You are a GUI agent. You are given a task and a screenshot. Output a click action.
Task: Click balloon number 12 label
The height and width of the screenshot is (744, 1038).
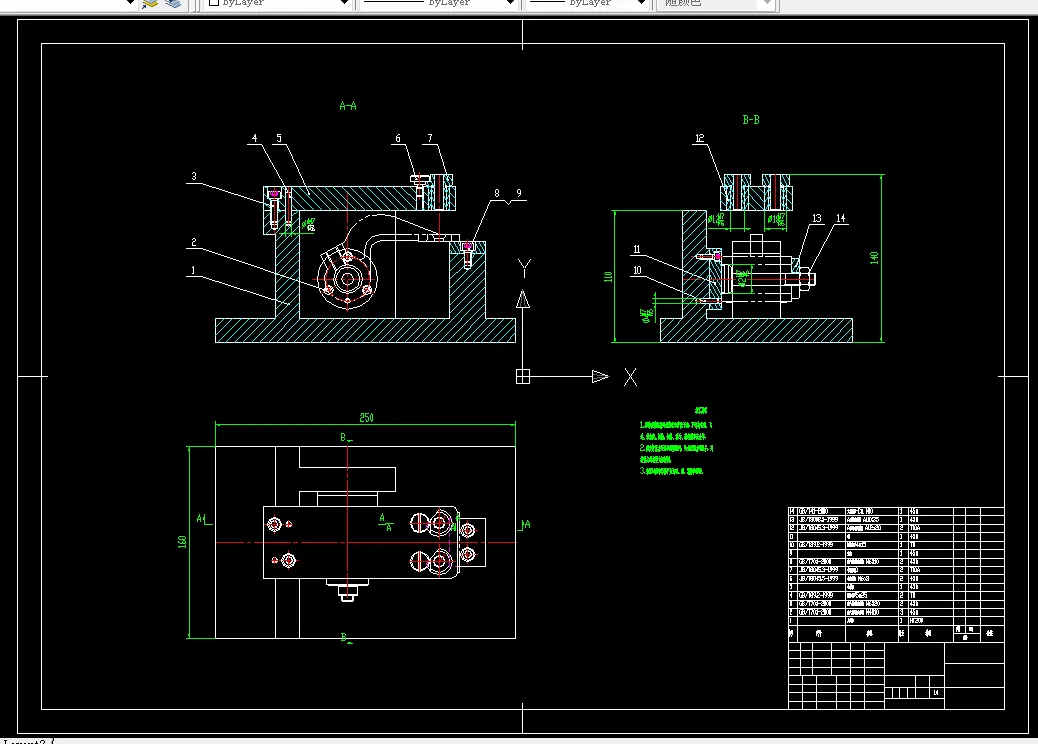tap(700, 138)
